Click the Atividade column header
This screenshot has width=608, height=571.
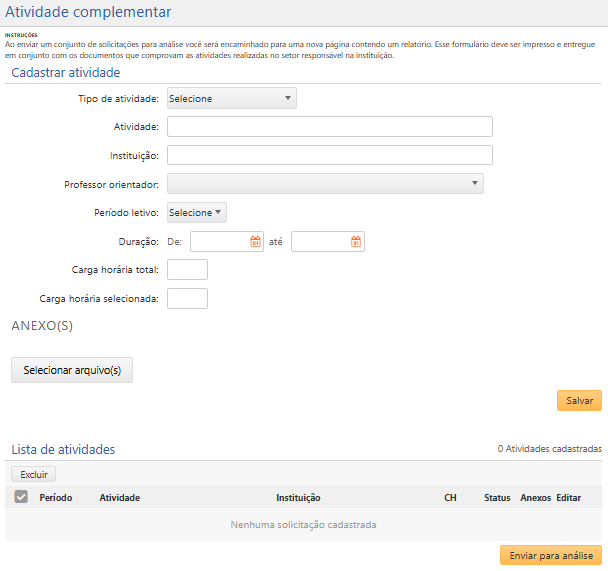click(x=119, y=498)
